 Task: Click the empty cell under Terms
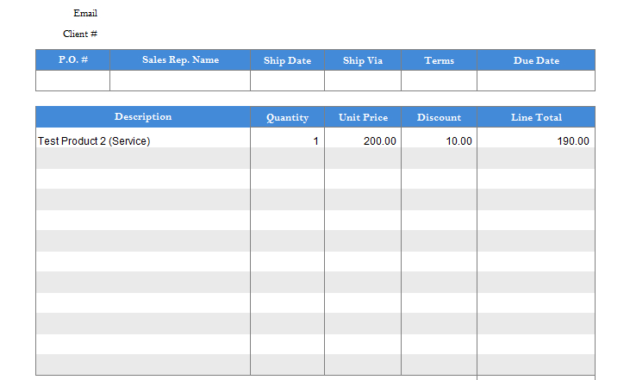point(439,81)
